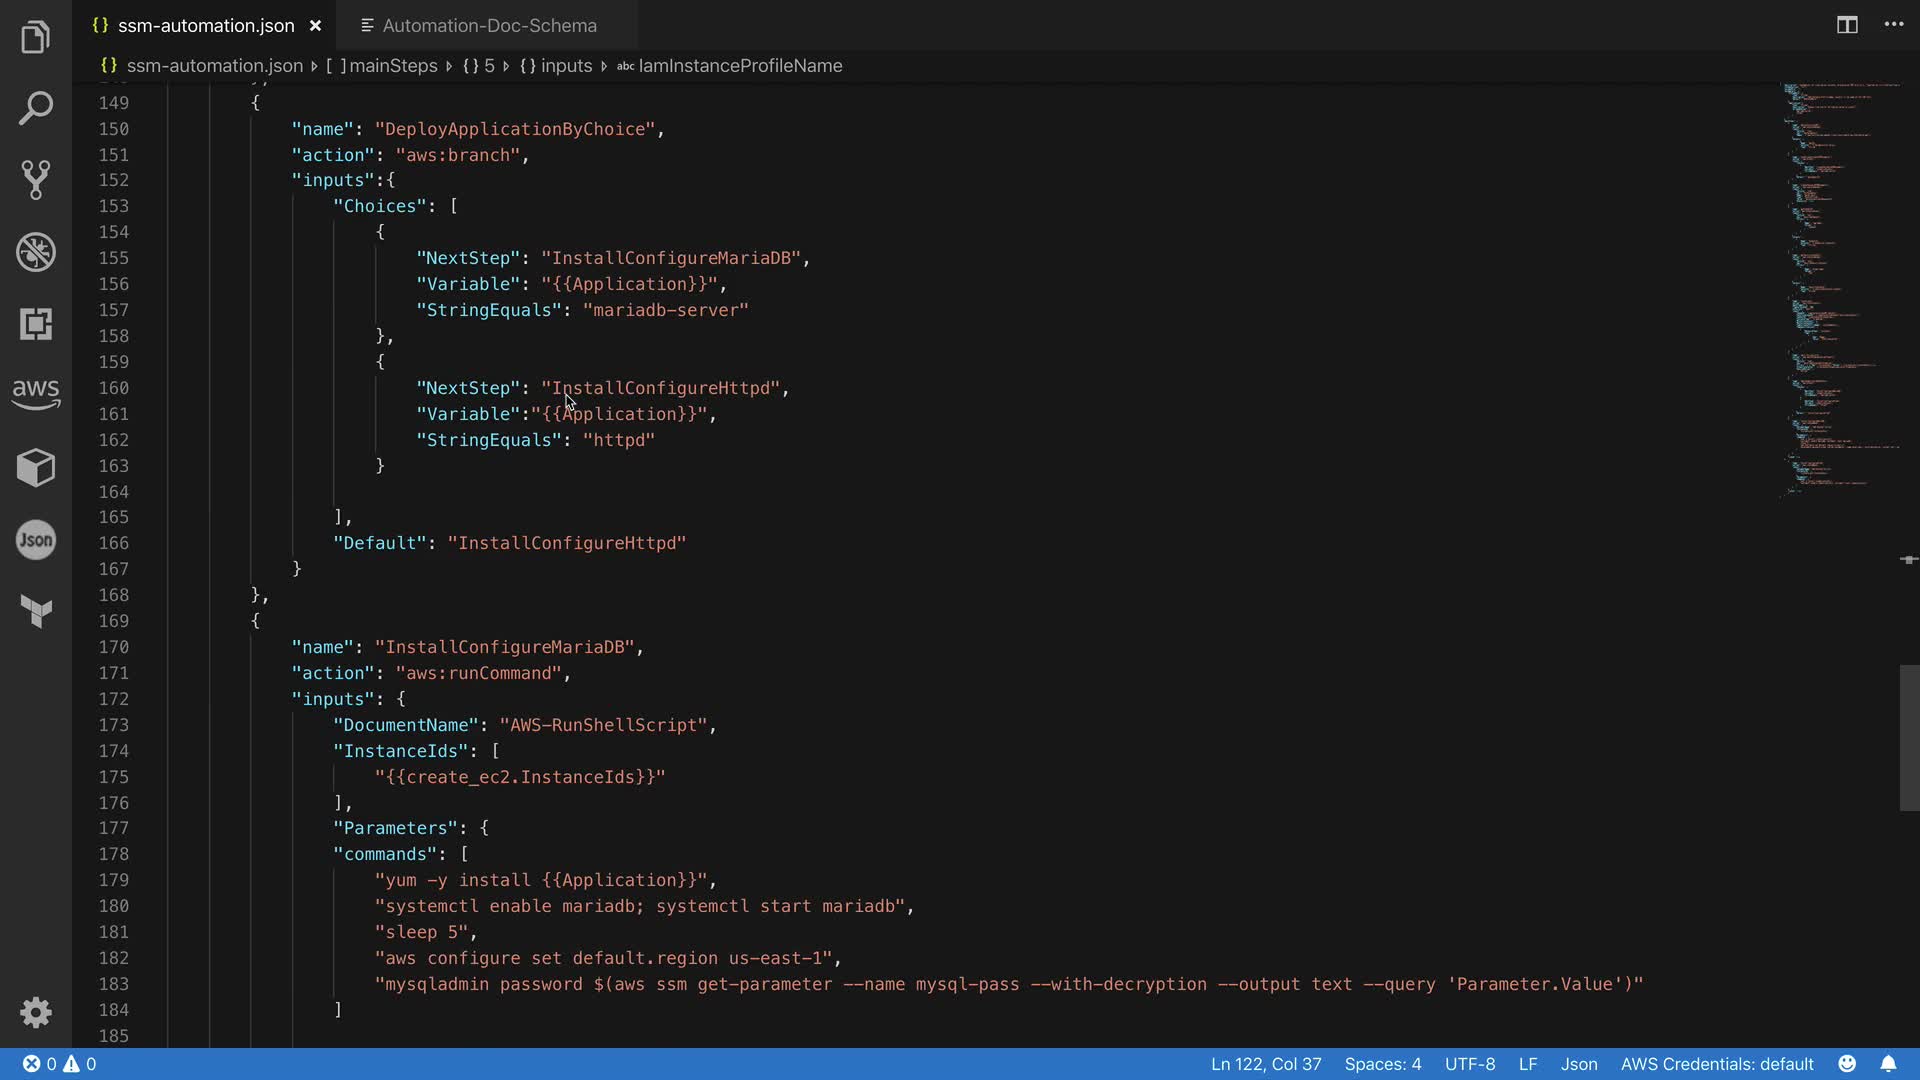Open the editor More Actions menu

coord(1894,25)
